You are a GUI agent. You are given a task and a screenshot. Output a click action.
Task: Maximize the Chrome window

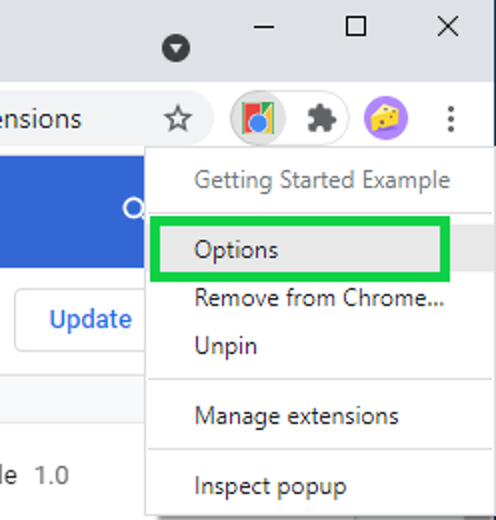click(x=356, y=26)
